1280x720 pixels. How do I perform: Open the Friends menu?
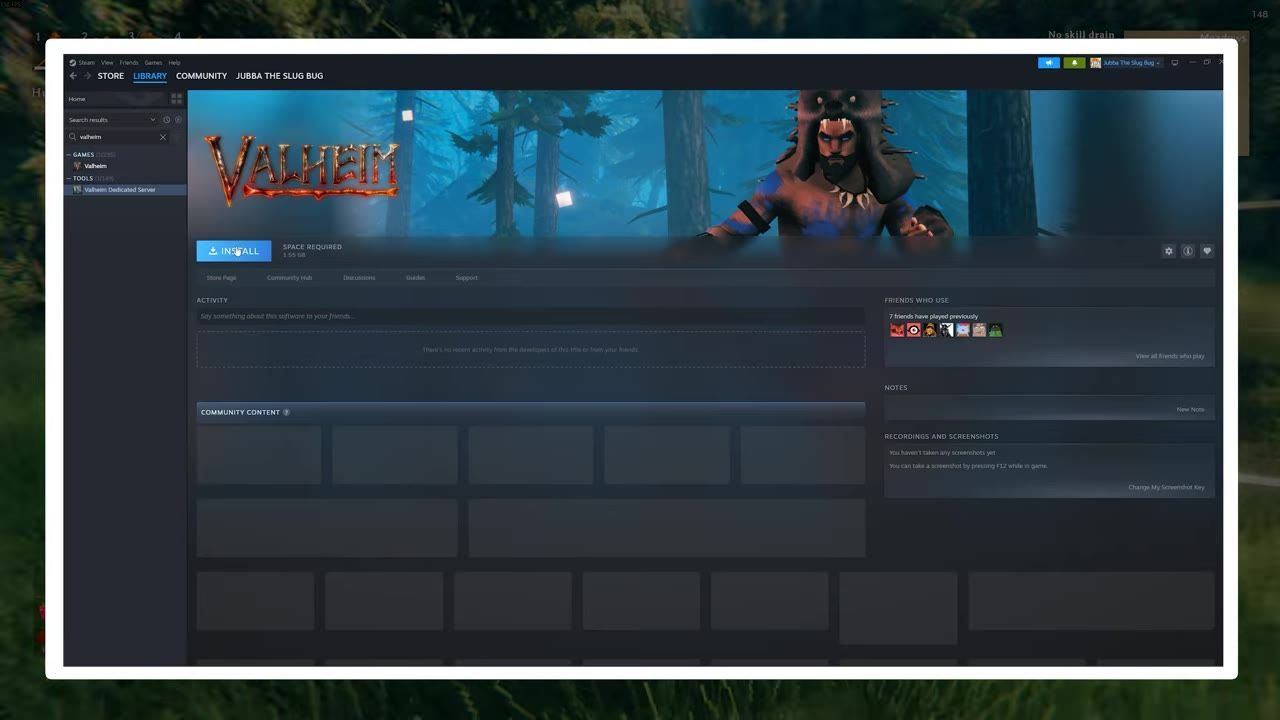129,63
